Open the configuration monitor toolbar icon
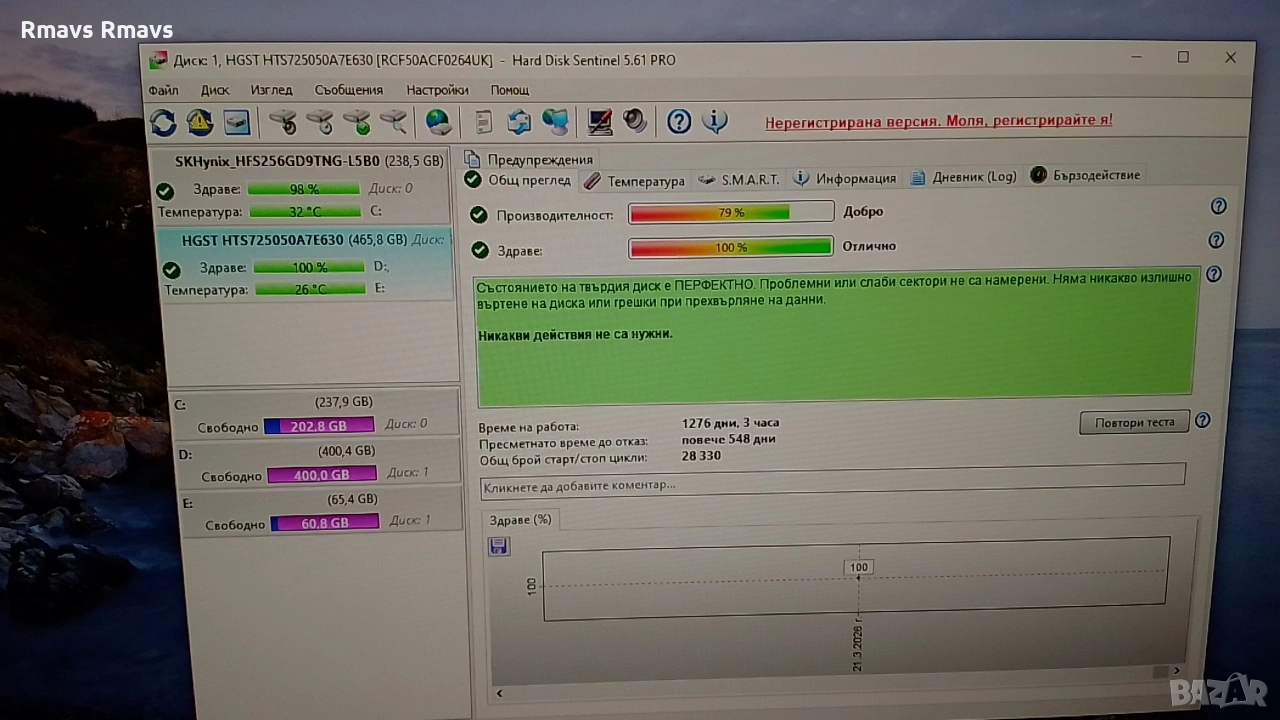Viewport: 1280px width, 720px height. (x=599, y=122)
